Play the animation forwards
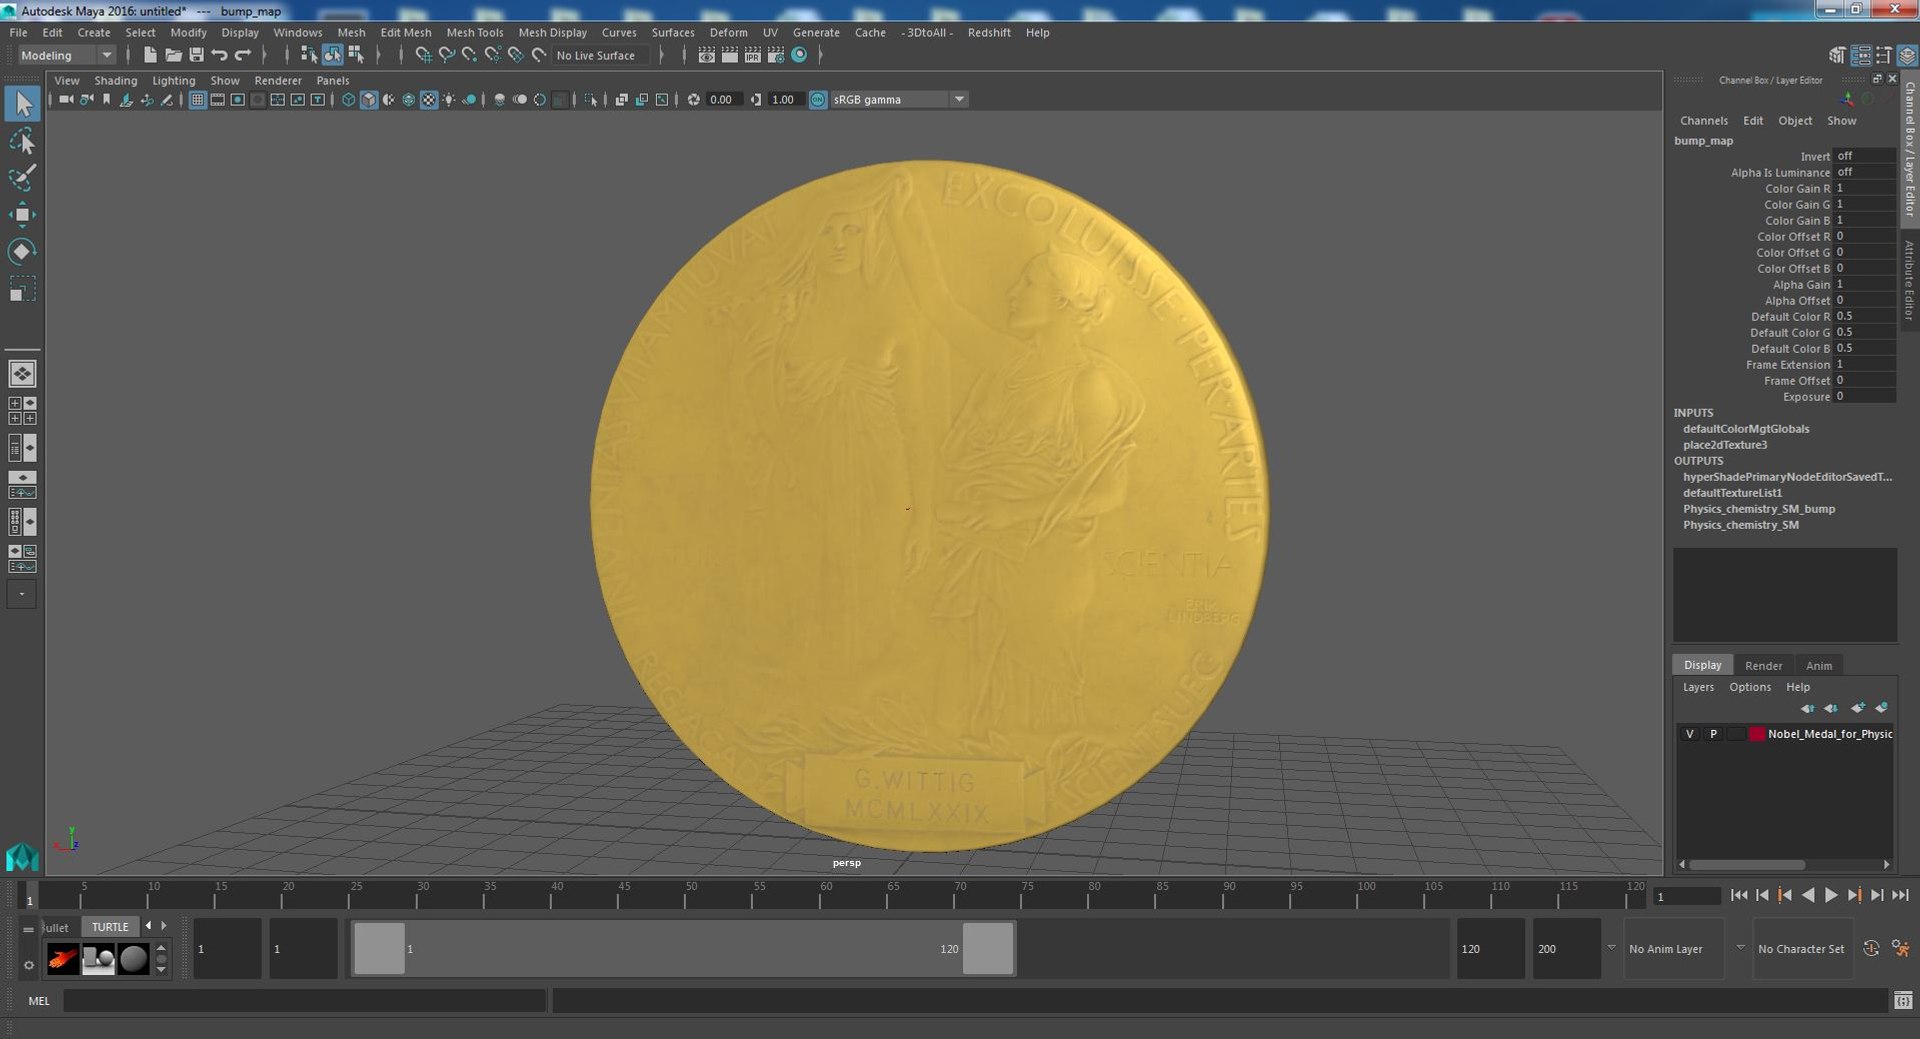 click(x=1831, y=895)
